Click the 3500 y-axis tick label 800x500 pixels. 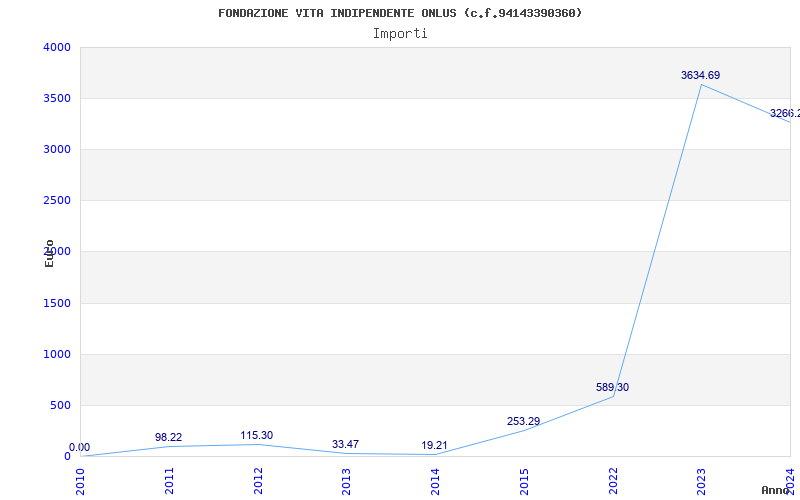pyautogui.click(x=57, y=98)
